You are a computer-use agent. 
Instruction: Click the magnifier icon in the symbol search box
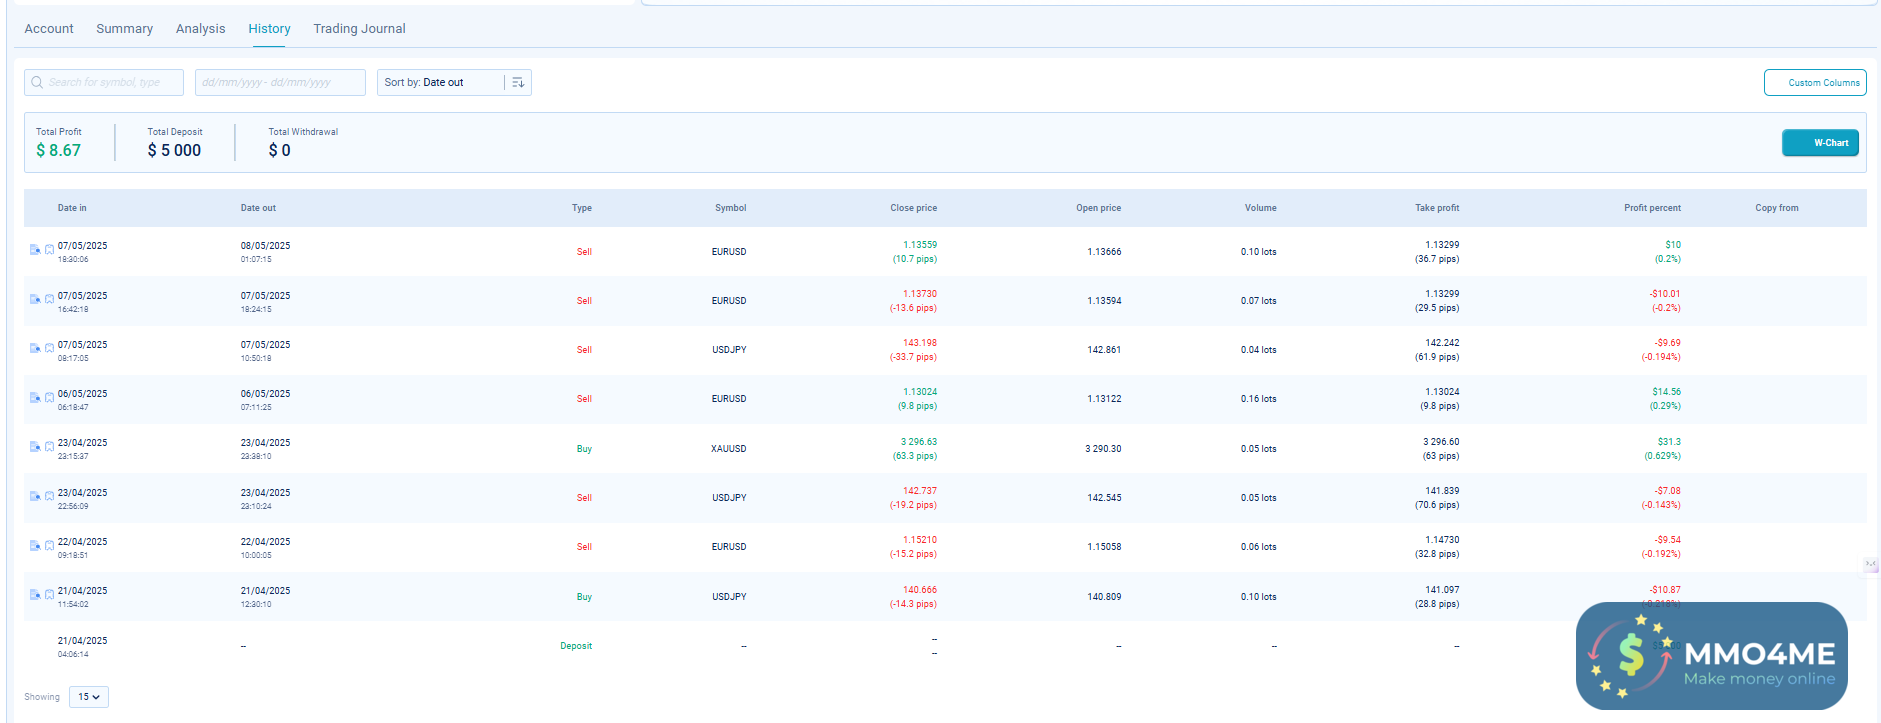(37, 83)
